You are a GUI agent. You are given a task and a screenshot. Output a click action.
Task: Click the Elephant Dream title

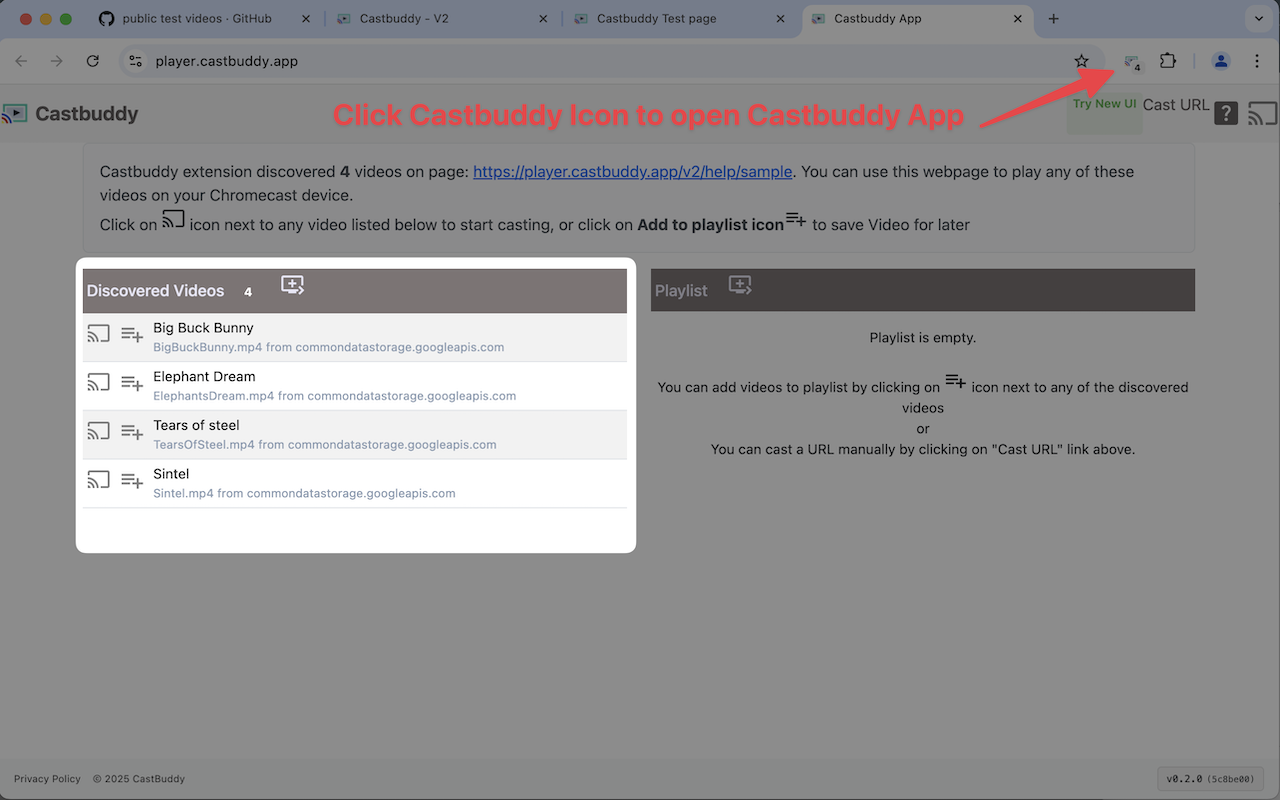pyautogui.click(x=204, y=377)
